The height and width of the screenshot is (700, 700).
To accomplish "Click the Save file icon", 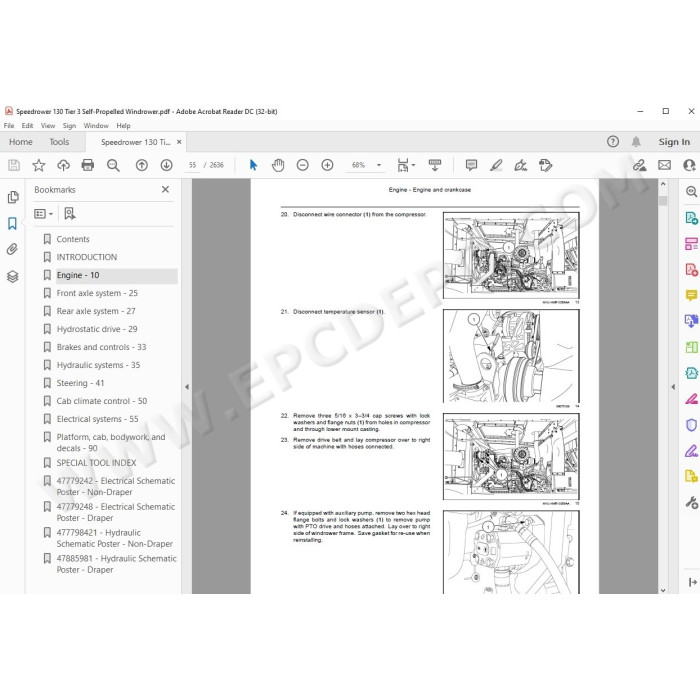I will coord(14,165).
